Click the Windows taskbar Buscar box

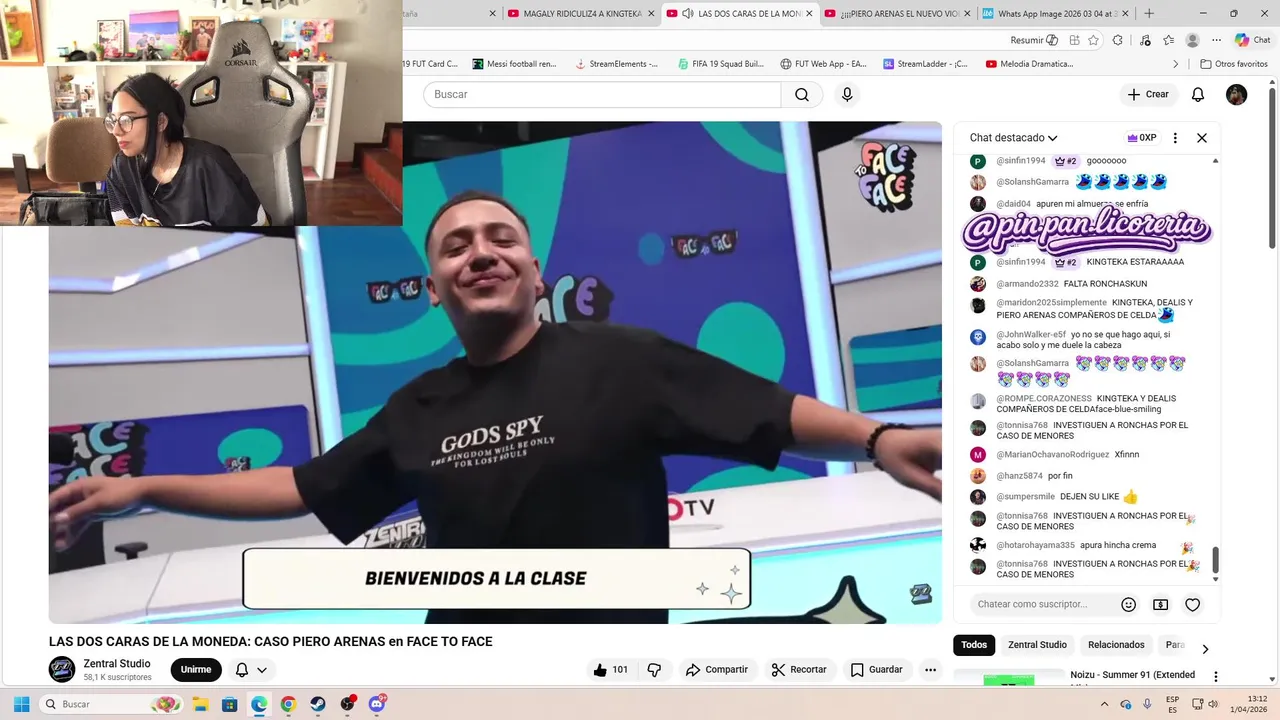coord(110,704)
